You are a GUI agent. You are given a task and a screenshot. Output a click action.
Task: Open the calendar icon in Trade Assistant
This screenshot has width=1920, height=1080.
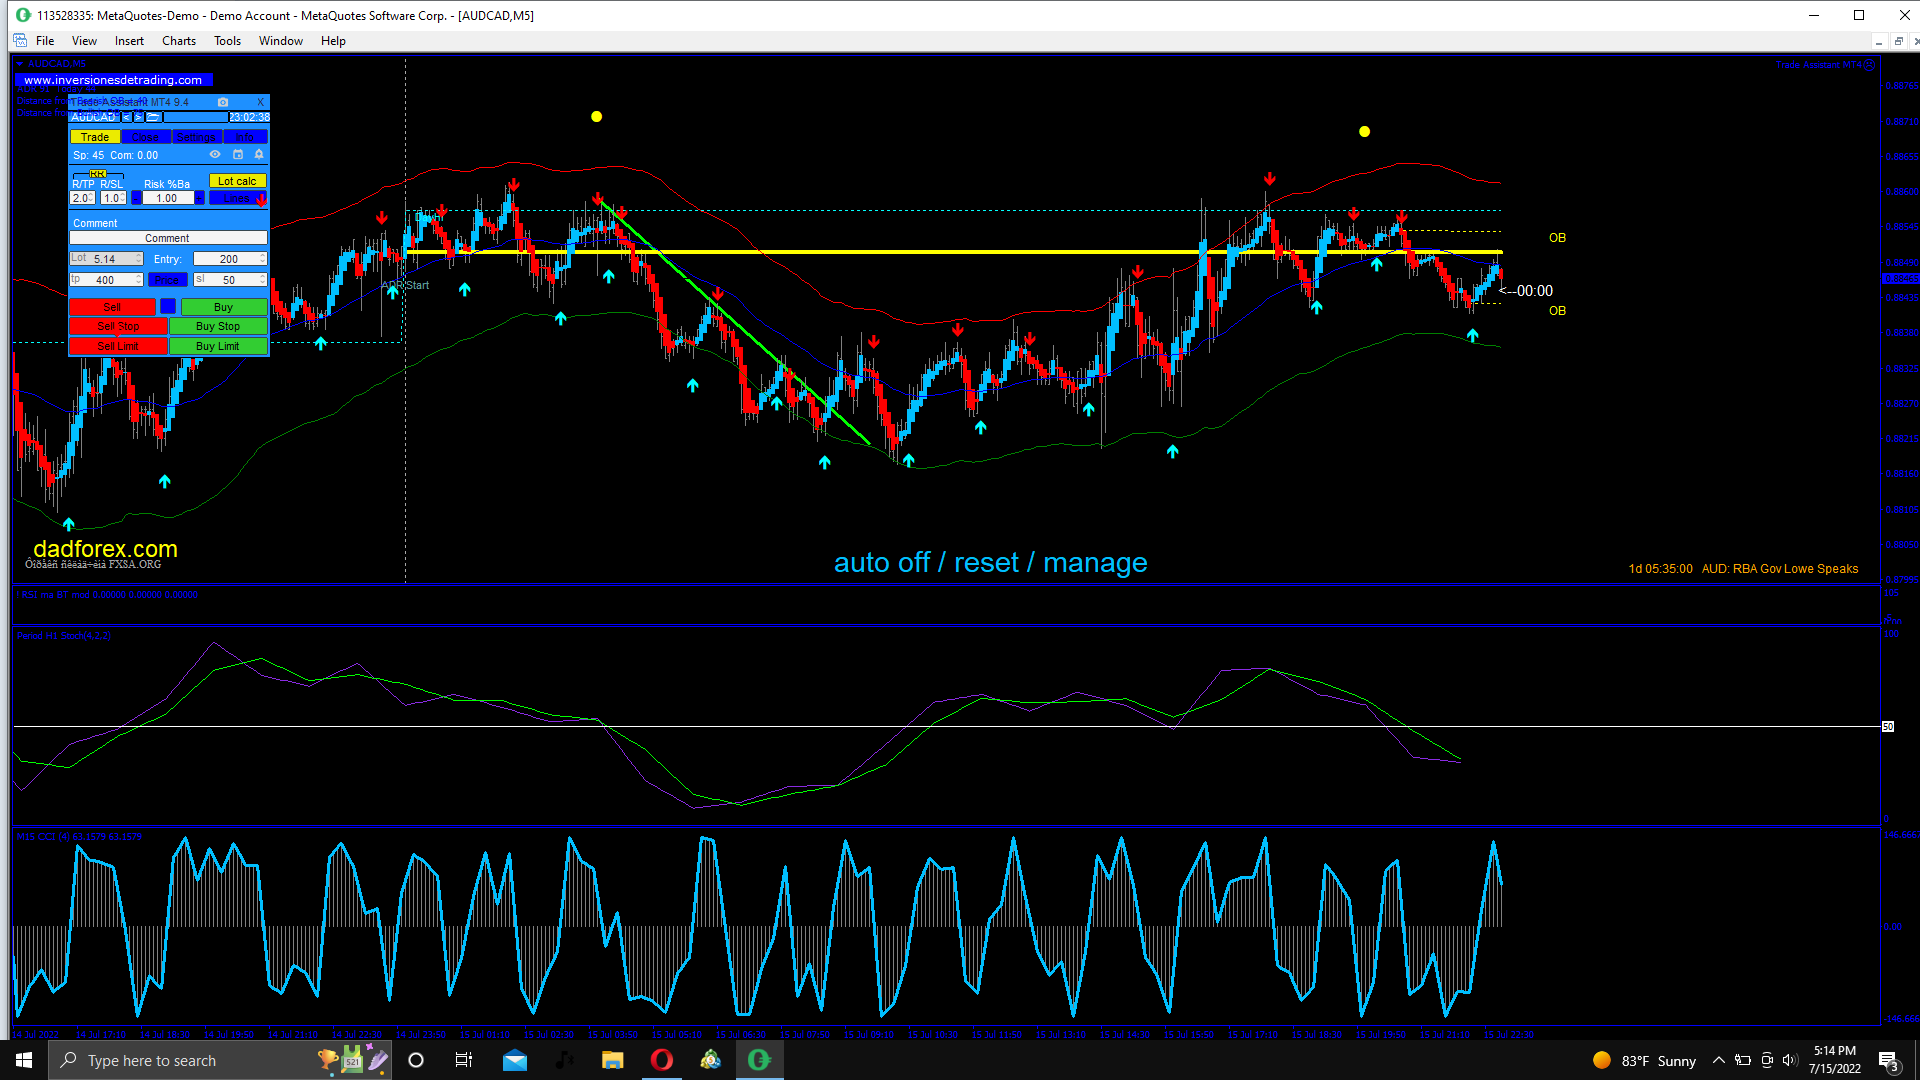238,154
